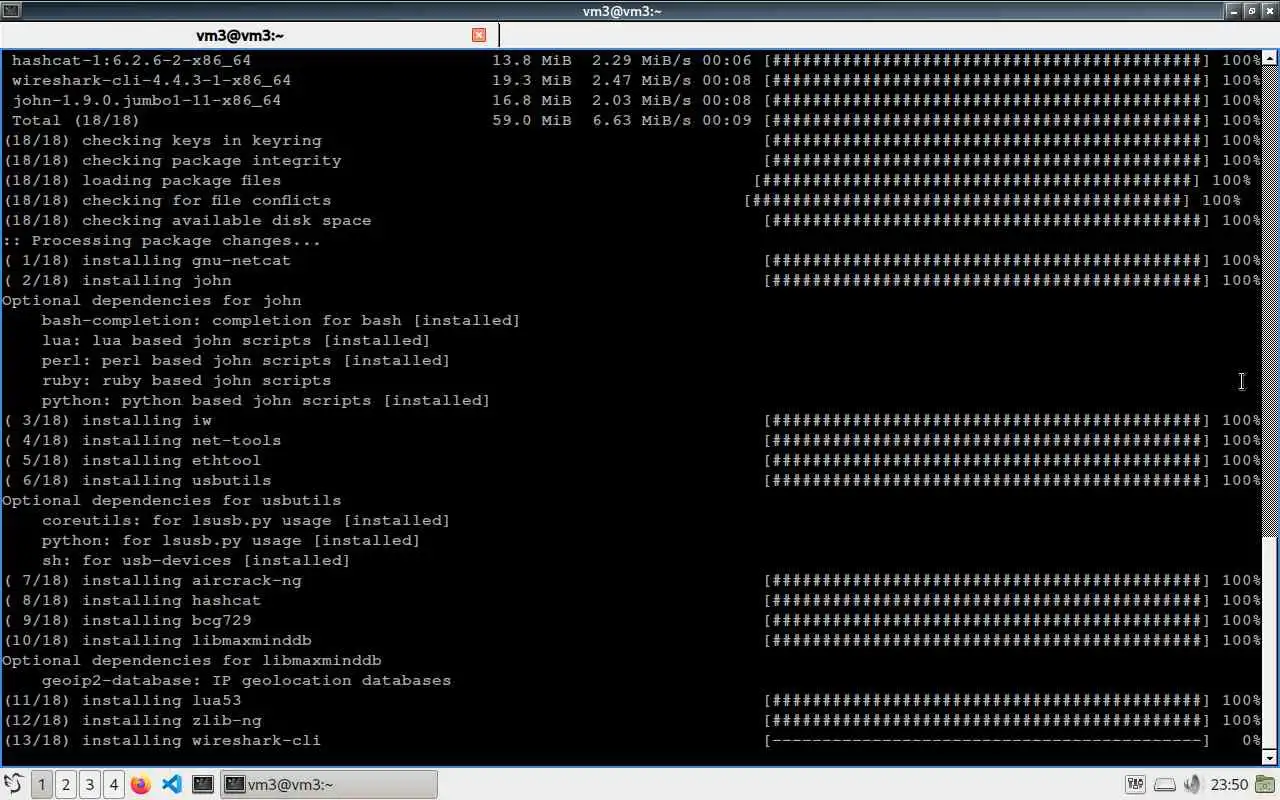Close the terminal window
This screenshot has height=800, width=1280.
click(x=1269, y=11)
